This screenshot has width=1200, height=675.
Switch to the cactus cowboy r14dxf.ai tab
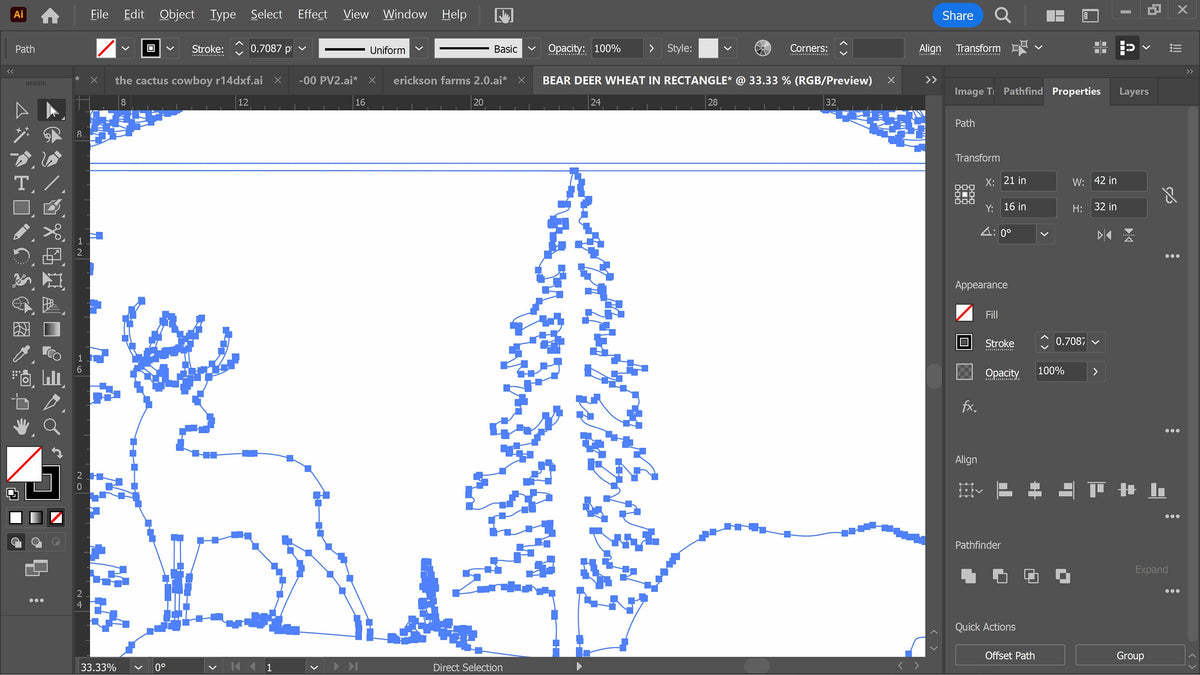pos(189,80)
